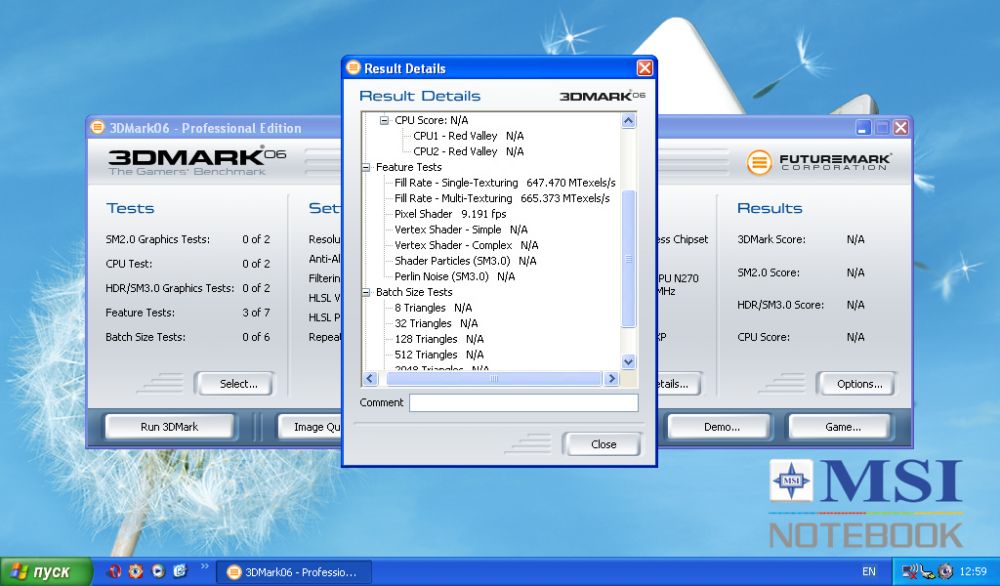Click the 12:59 system clock

pyautogui.click(x=973, y=571)
